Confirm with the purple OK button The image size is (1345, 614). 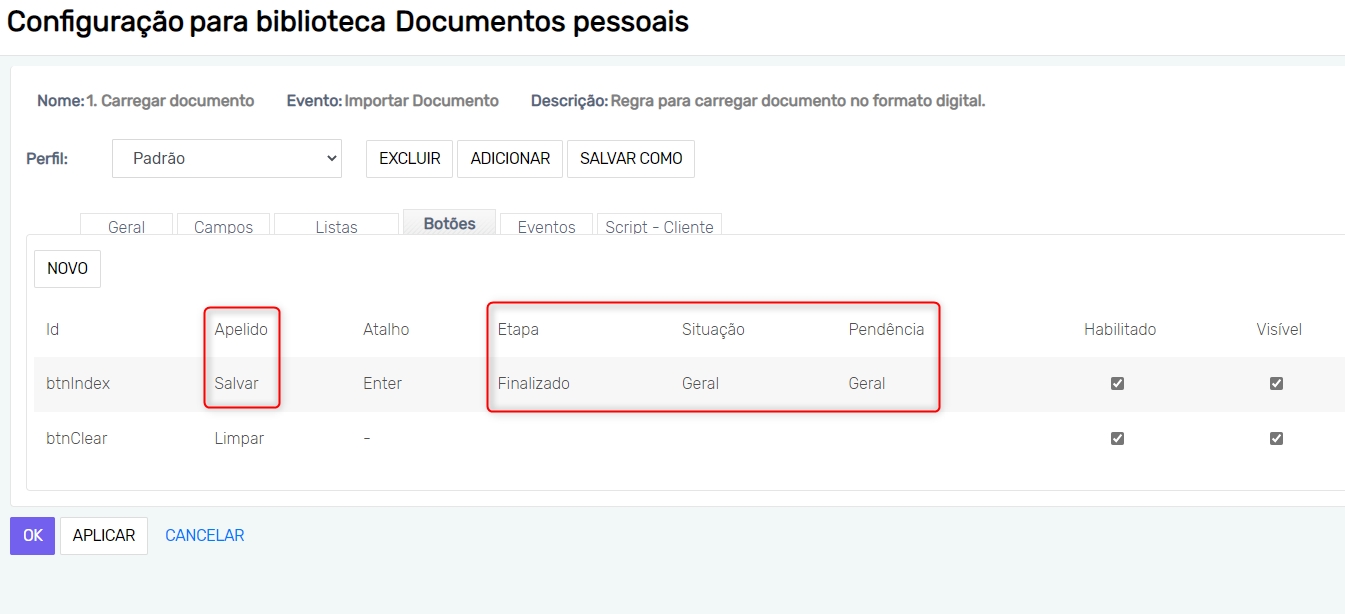[x=32, y=535]
